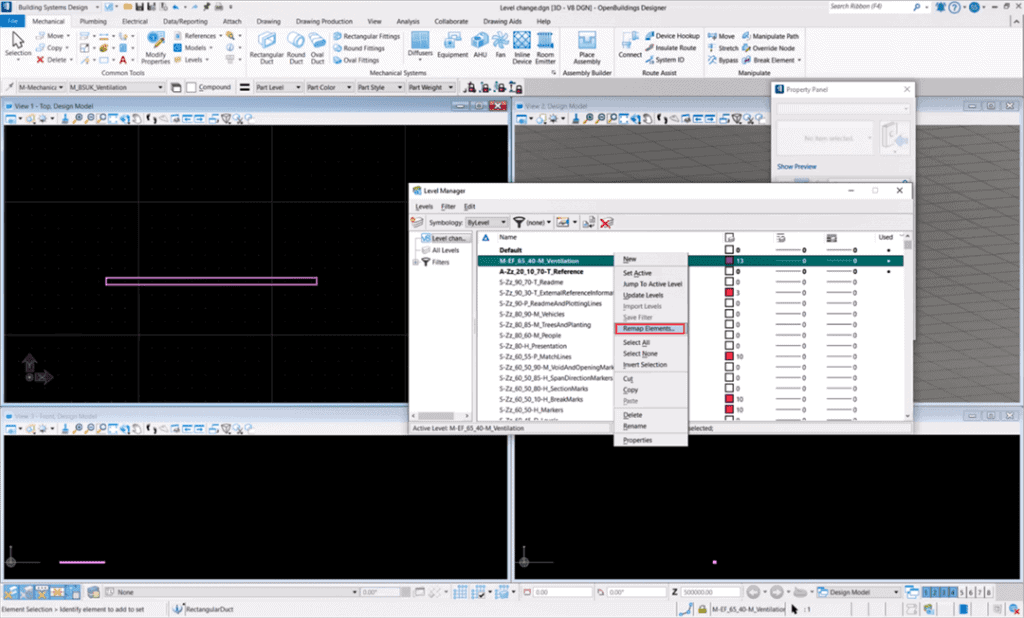Select Set Active in context menu
Image resolution: width=1024 pixels, height=618 pixels.
[636, 273]
